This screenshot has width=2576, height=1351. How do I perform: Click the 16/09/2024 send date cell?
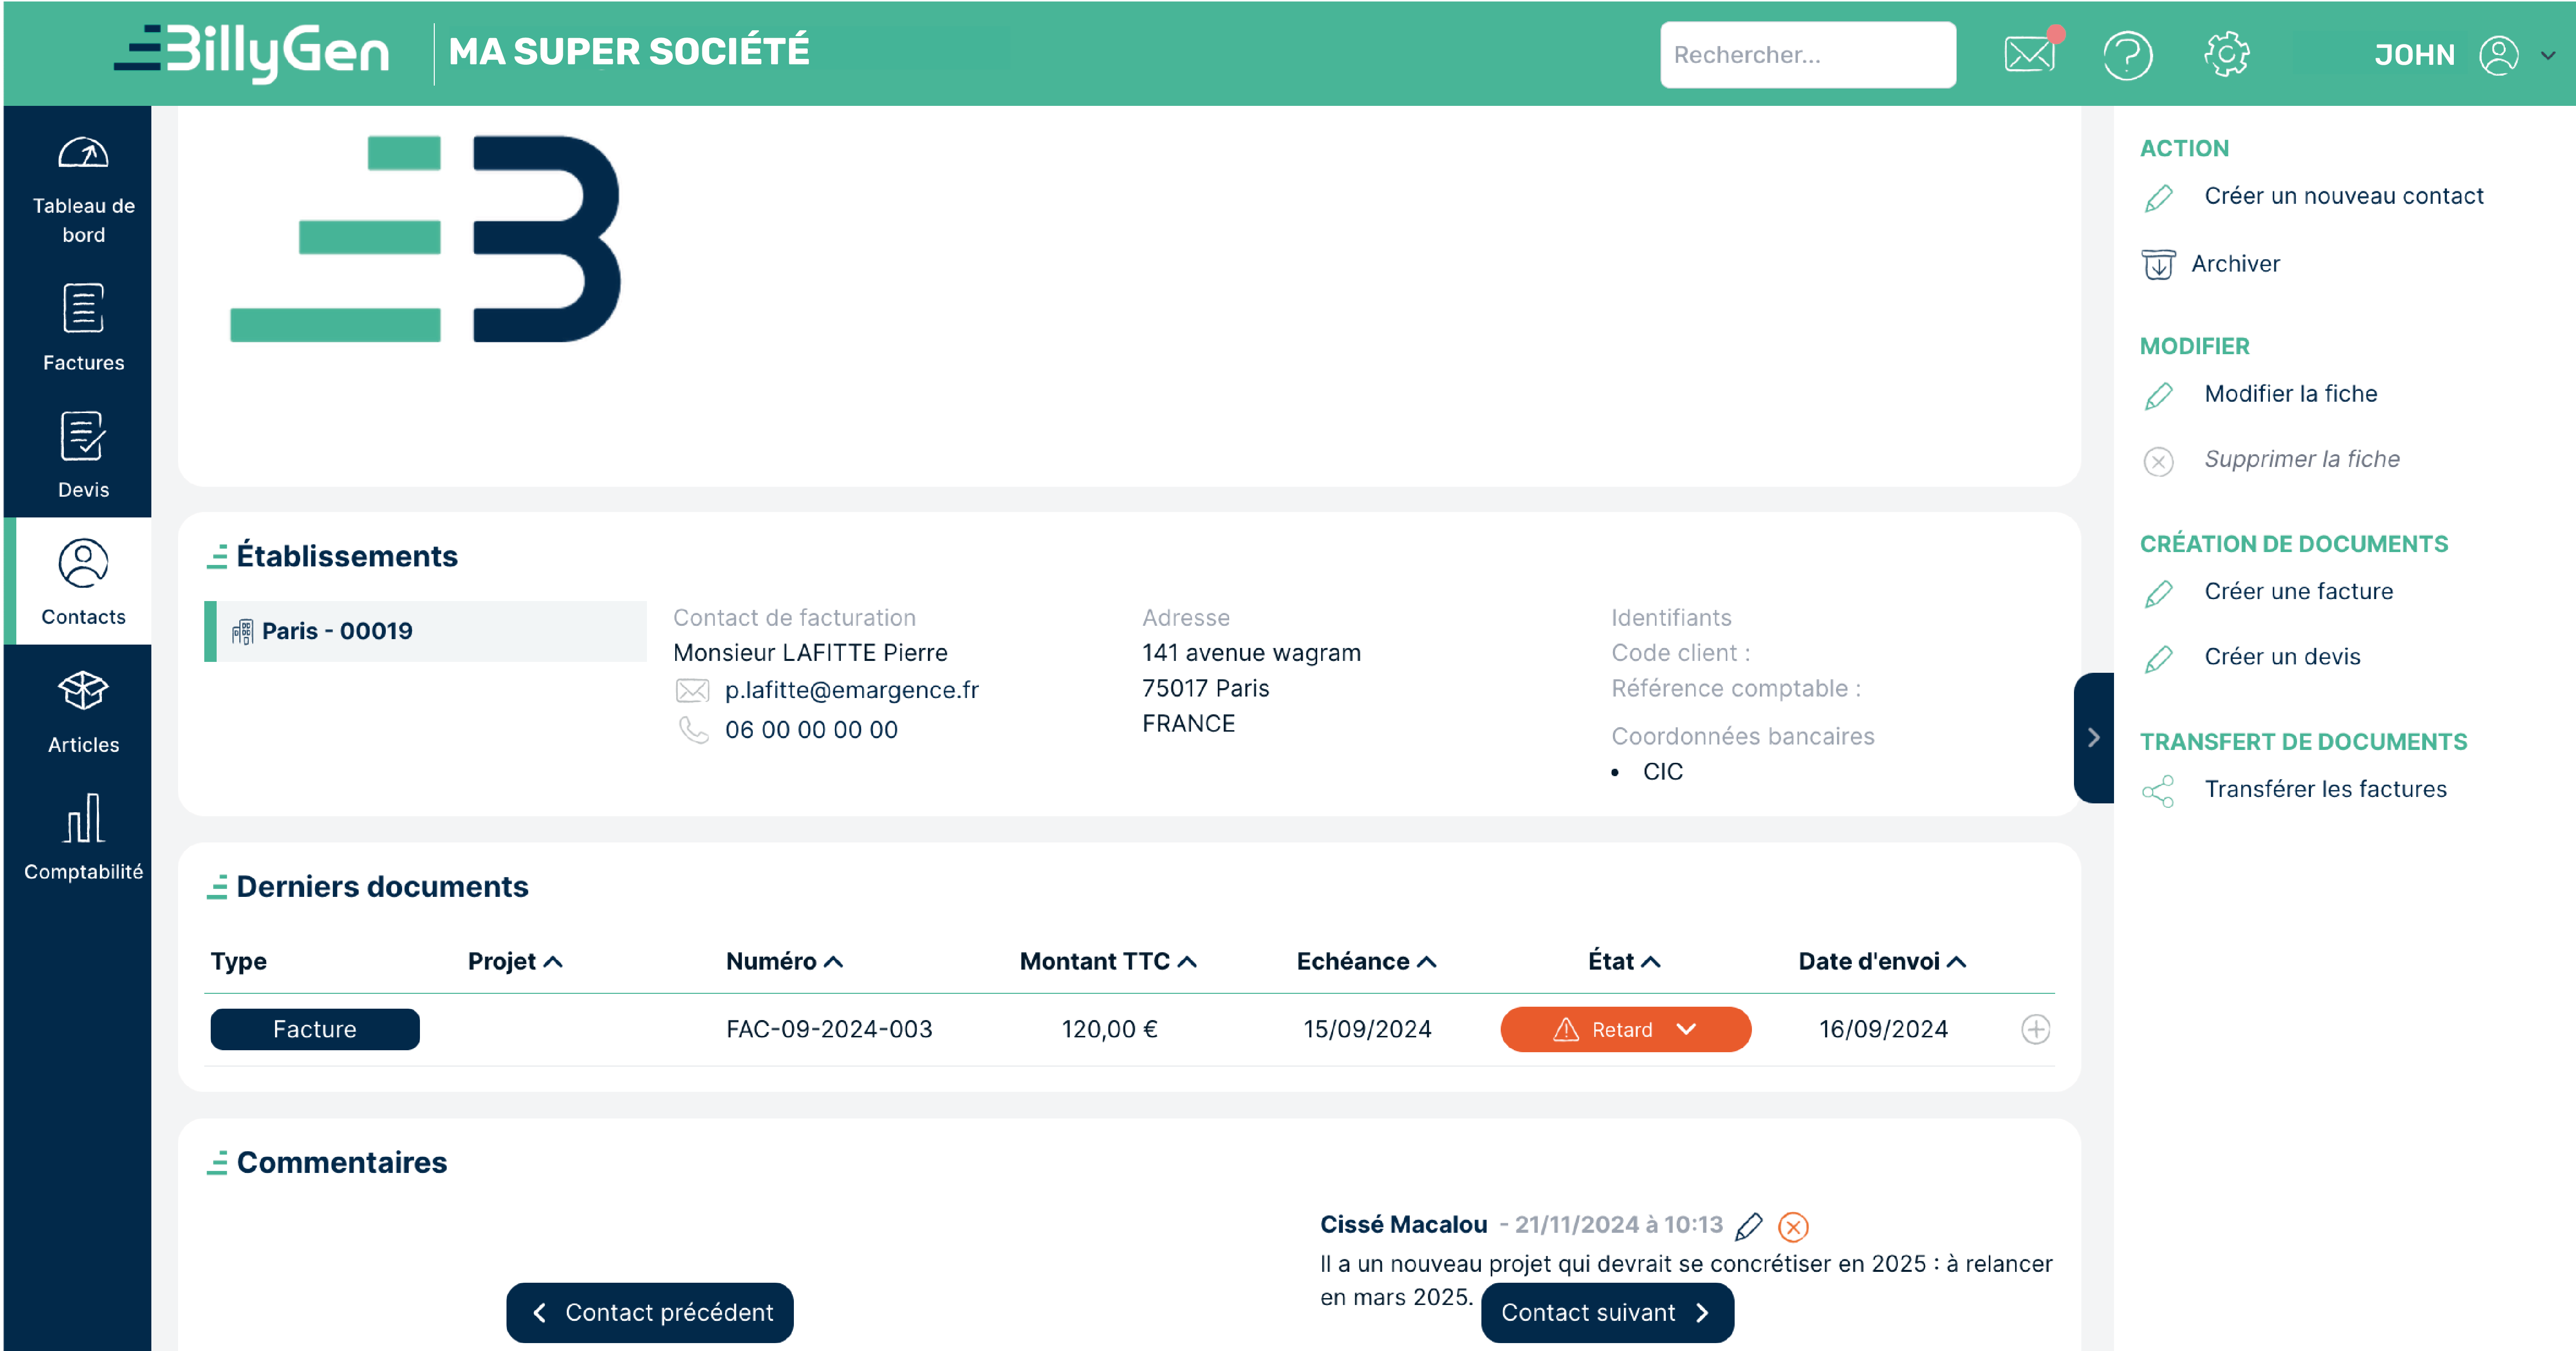[x=1883, y=1029]
